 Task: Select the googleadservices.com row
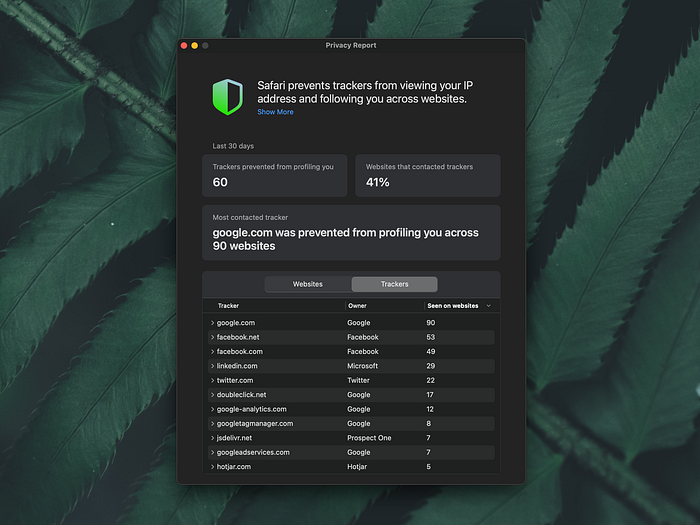352,452
